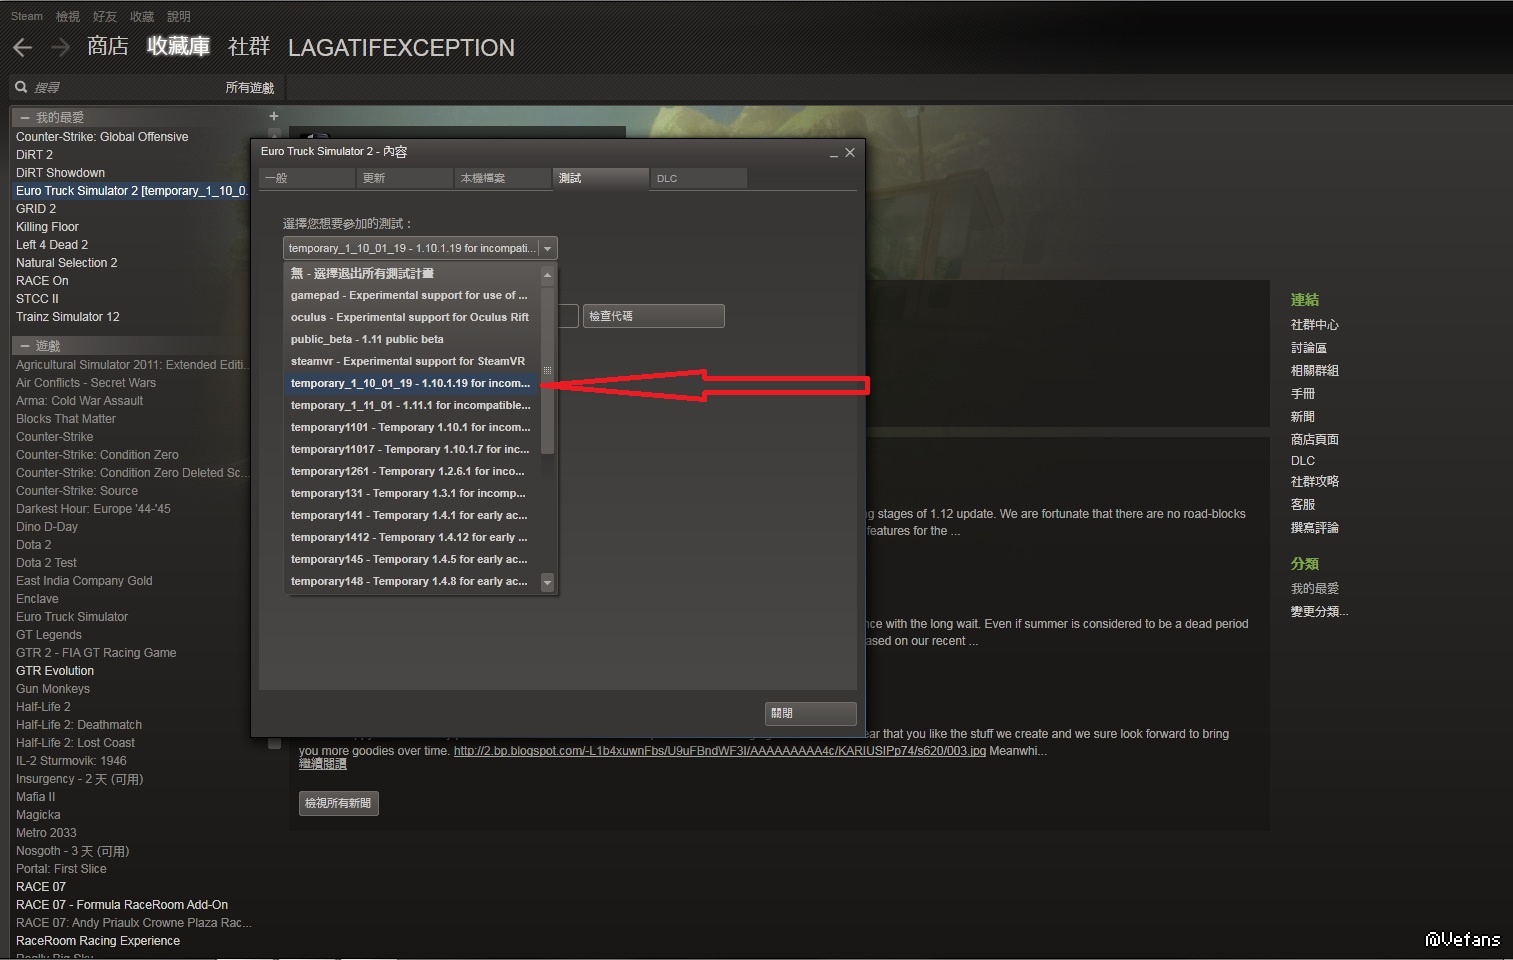This screenshot has height=960, width=1513.
Task: Open the 所有遊戲 filter
Action: (250, 88)
